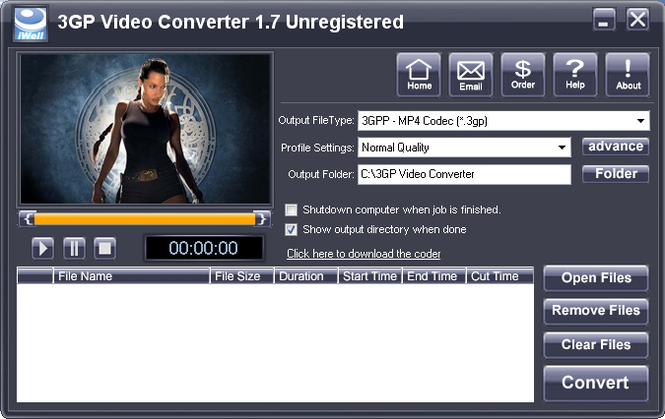Expand the Profile Settings dropdown
The width and height of the screenshot is (665, 419).
[x=562, y=147]
